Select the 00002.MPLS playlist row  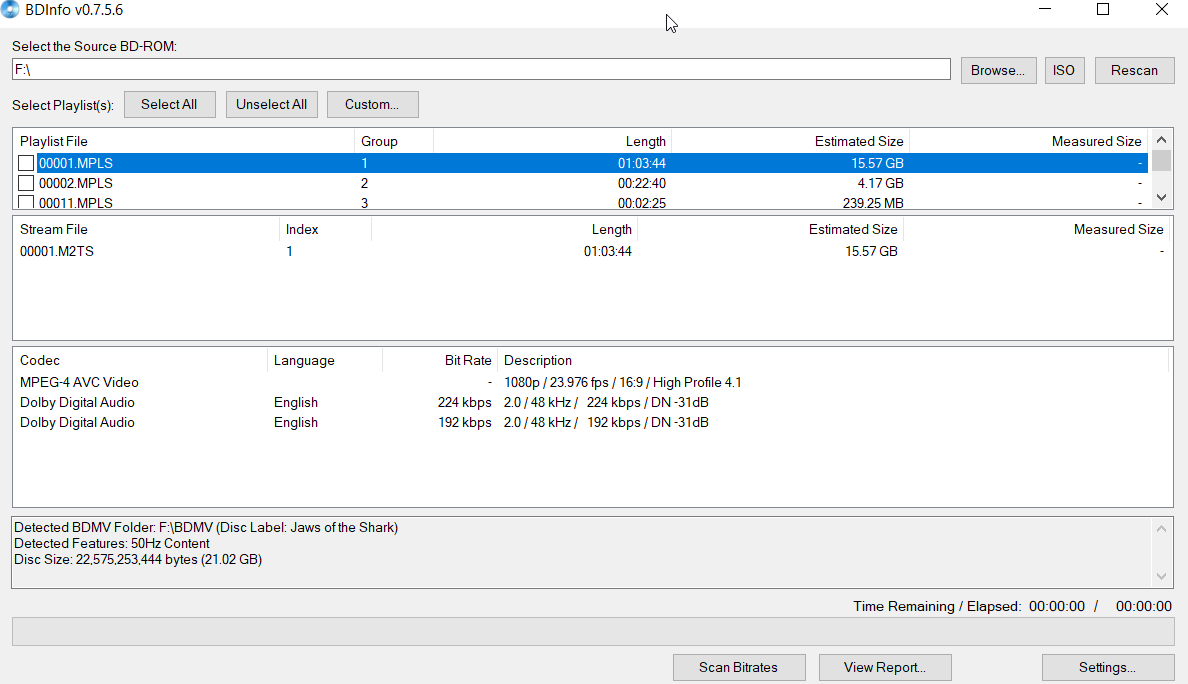click(x=581, y=183)
